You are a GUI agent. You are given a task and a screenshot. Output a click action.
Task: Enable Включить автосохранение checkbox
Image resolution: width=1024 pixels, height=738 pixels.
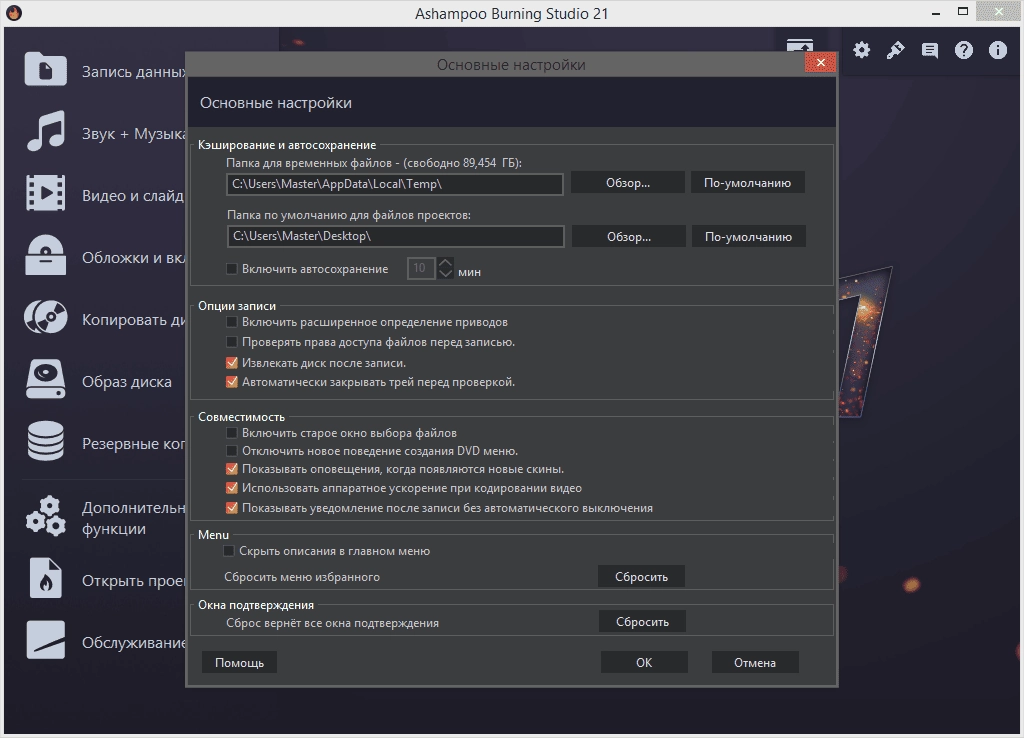(x=231, y=268)
